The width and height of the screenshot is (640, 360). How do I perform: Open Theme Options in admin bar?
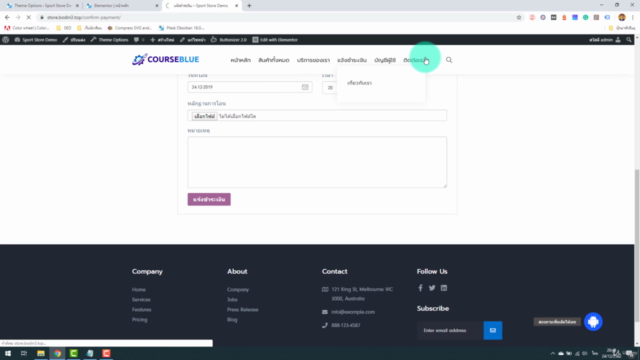point(109,40)
